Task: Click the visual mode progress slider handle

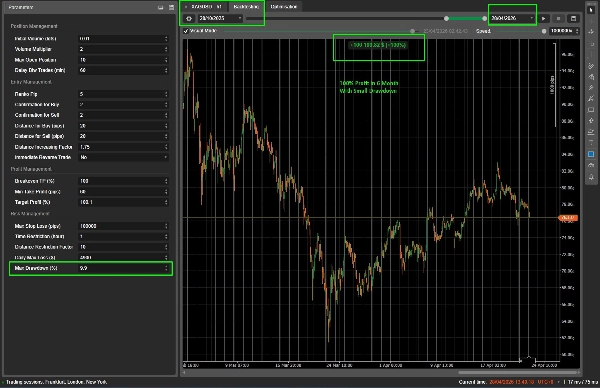Action: (x=412, y=31)
